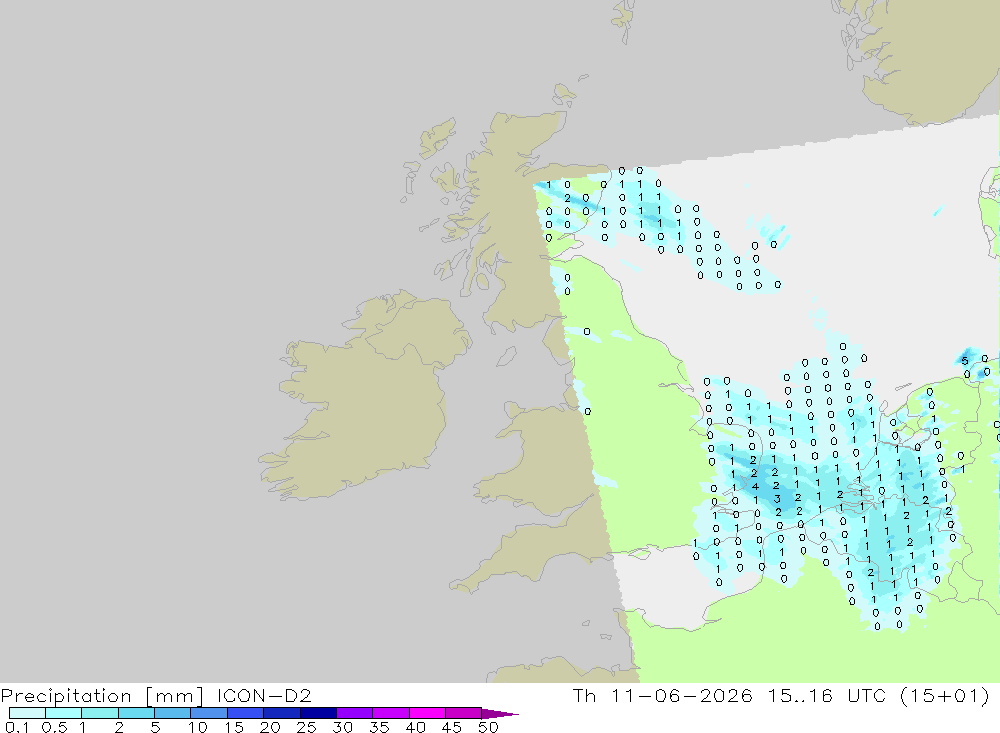Click the 0.1–0.5 mm palest cyan legend swatch

27,713
